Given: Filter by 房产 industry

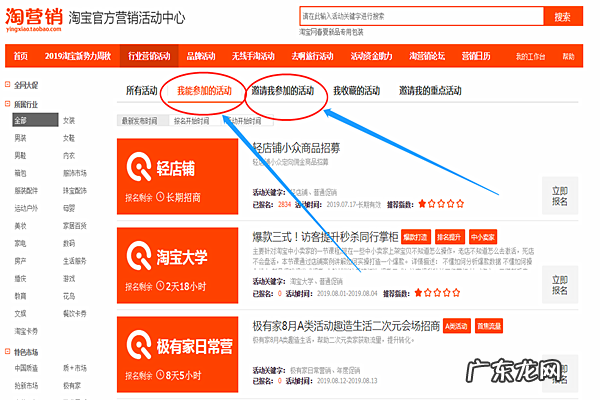Looking at the screenshot, I should 20,261.
